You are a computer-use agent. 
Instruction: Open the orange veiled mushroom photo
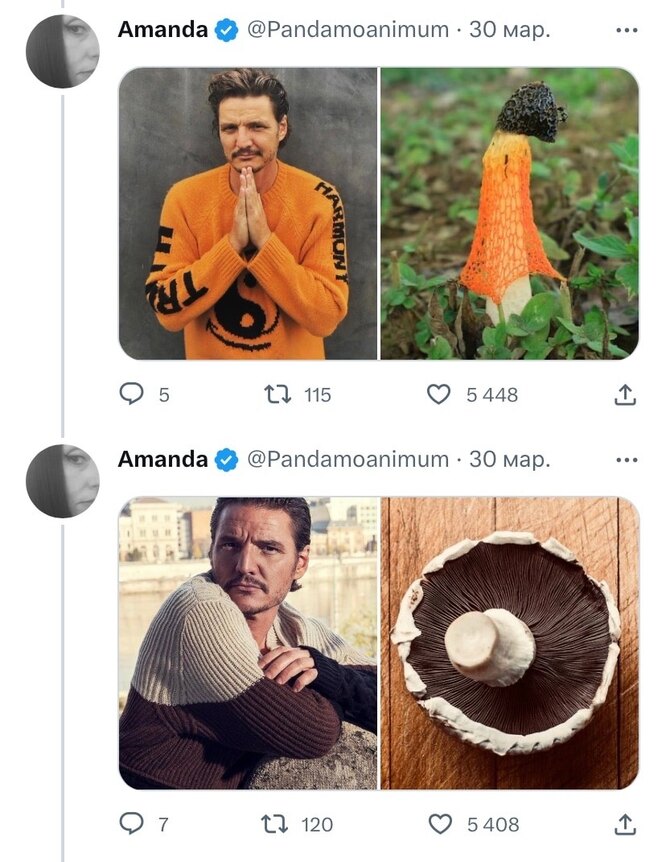(x=509, y=213)
